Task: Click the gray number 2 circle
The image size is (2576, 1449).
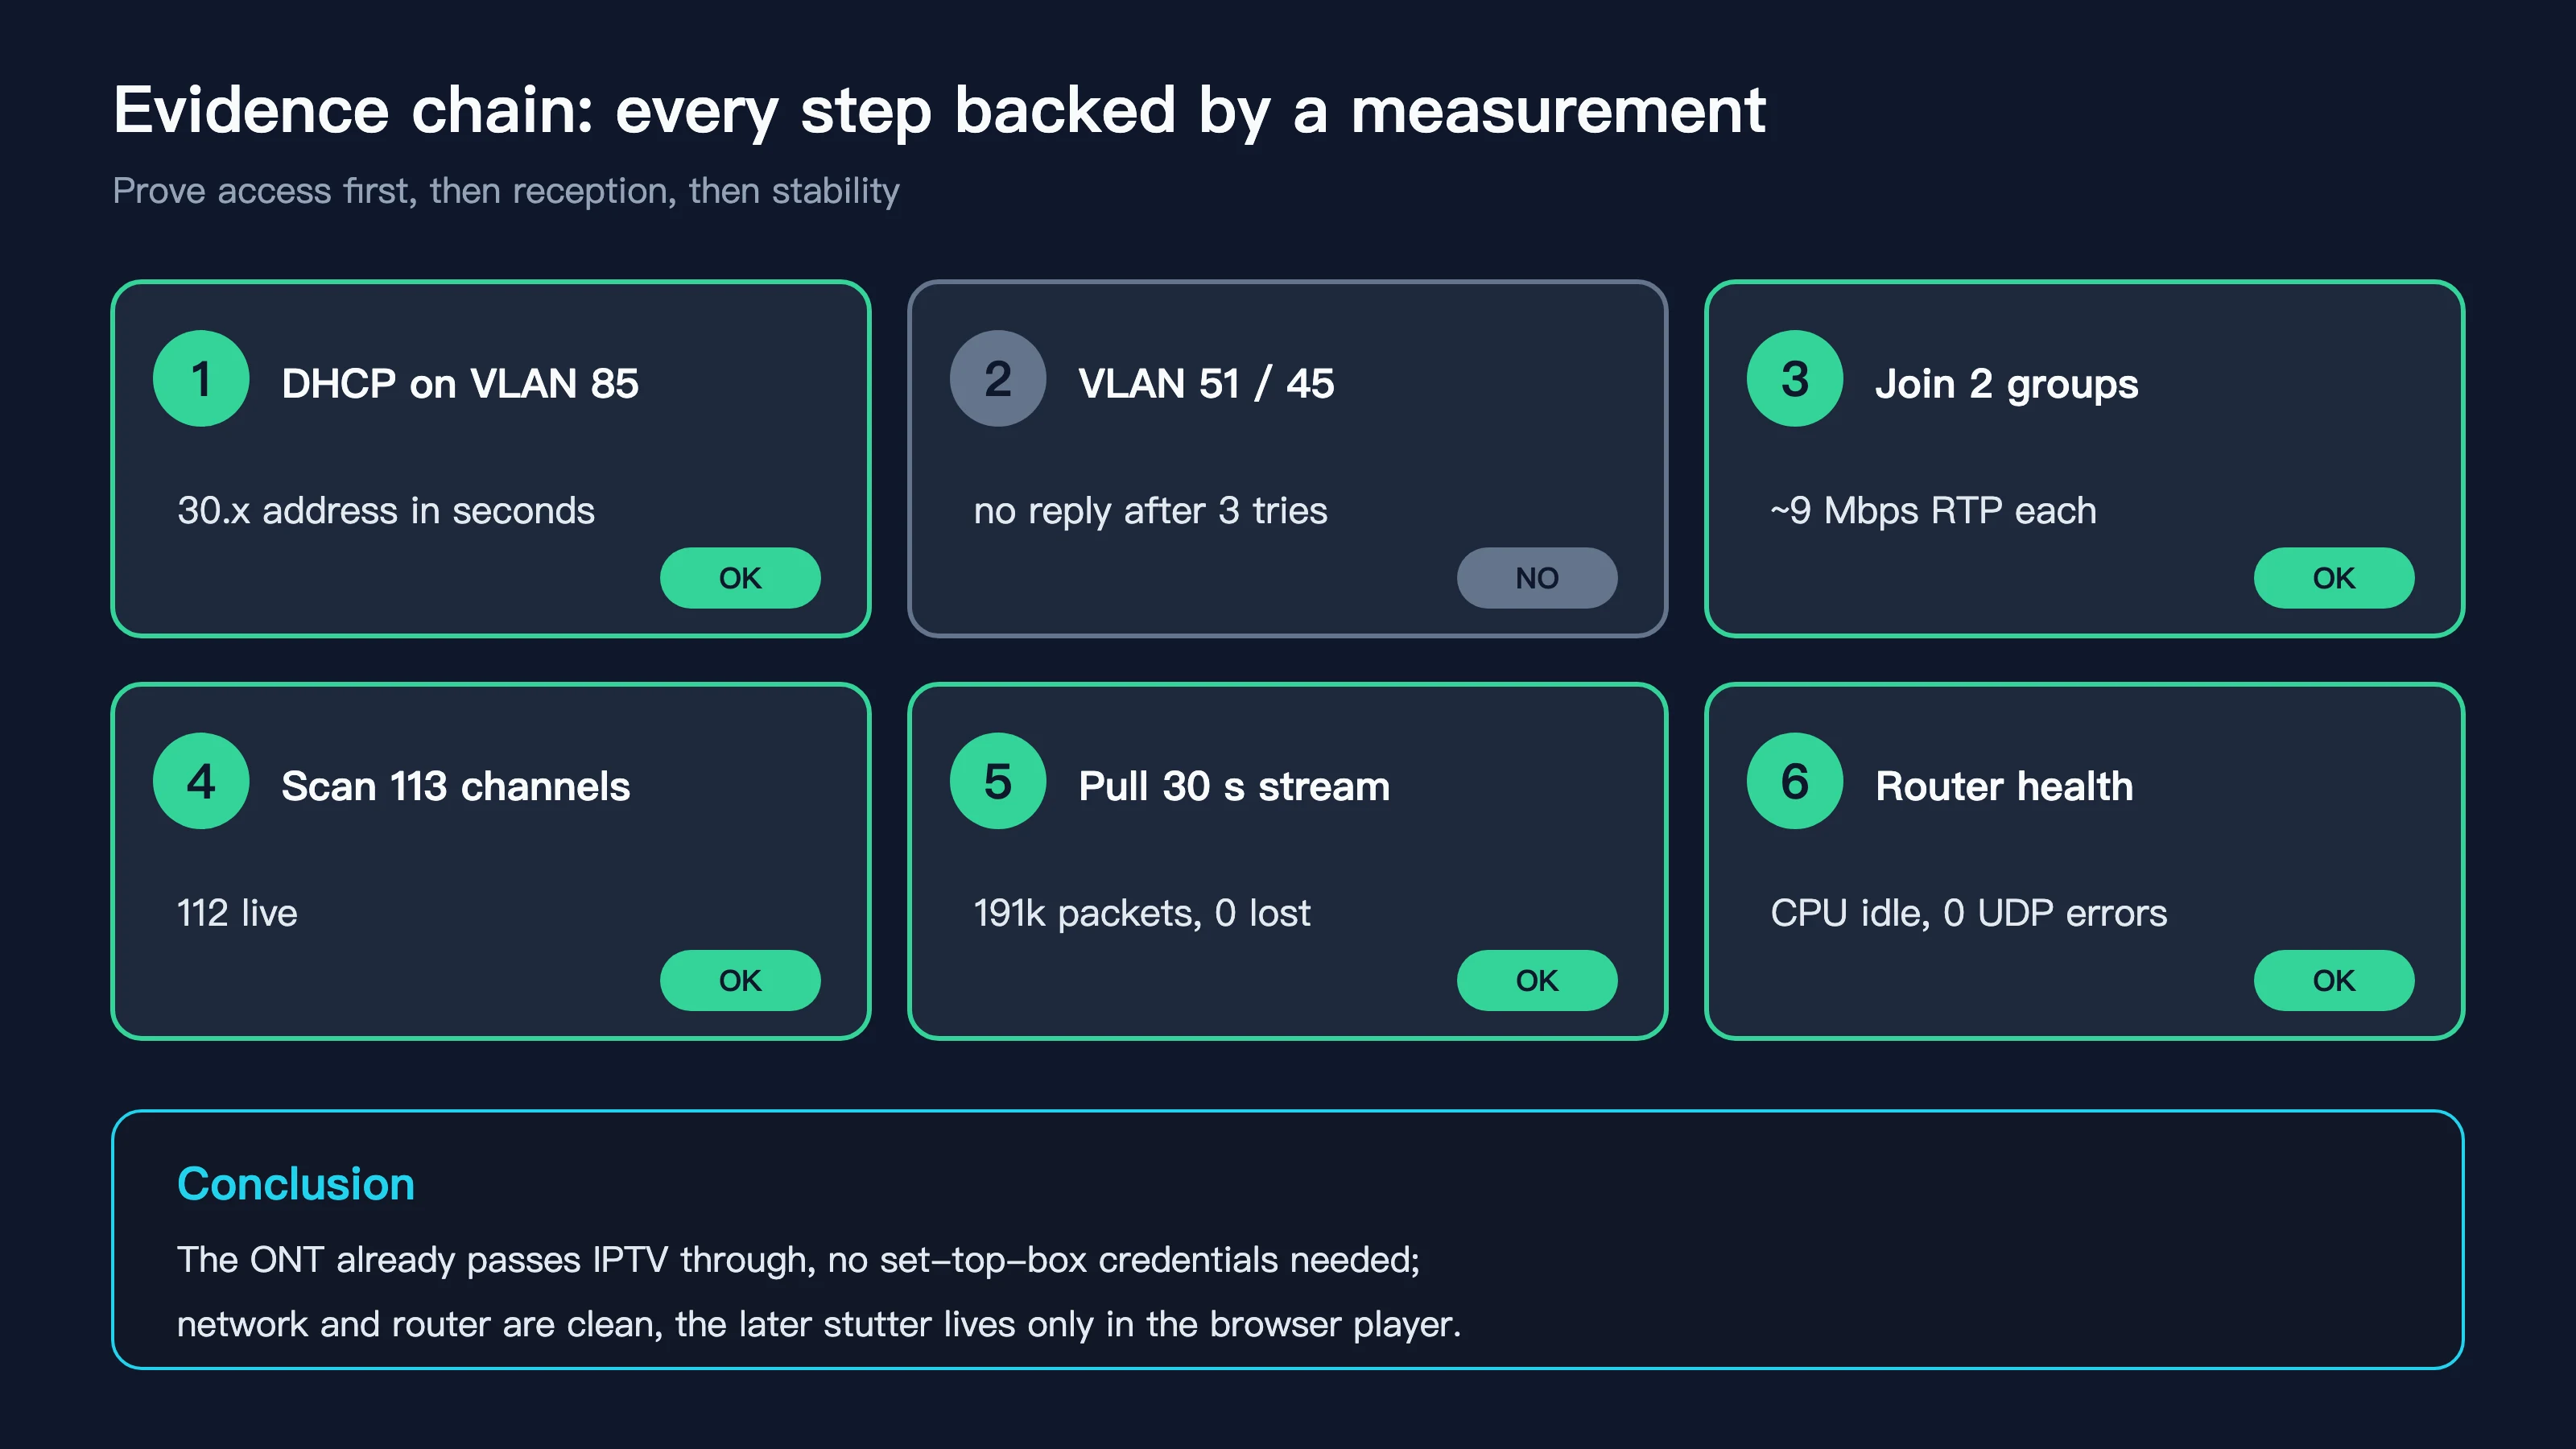Action: tap(998, 379)
